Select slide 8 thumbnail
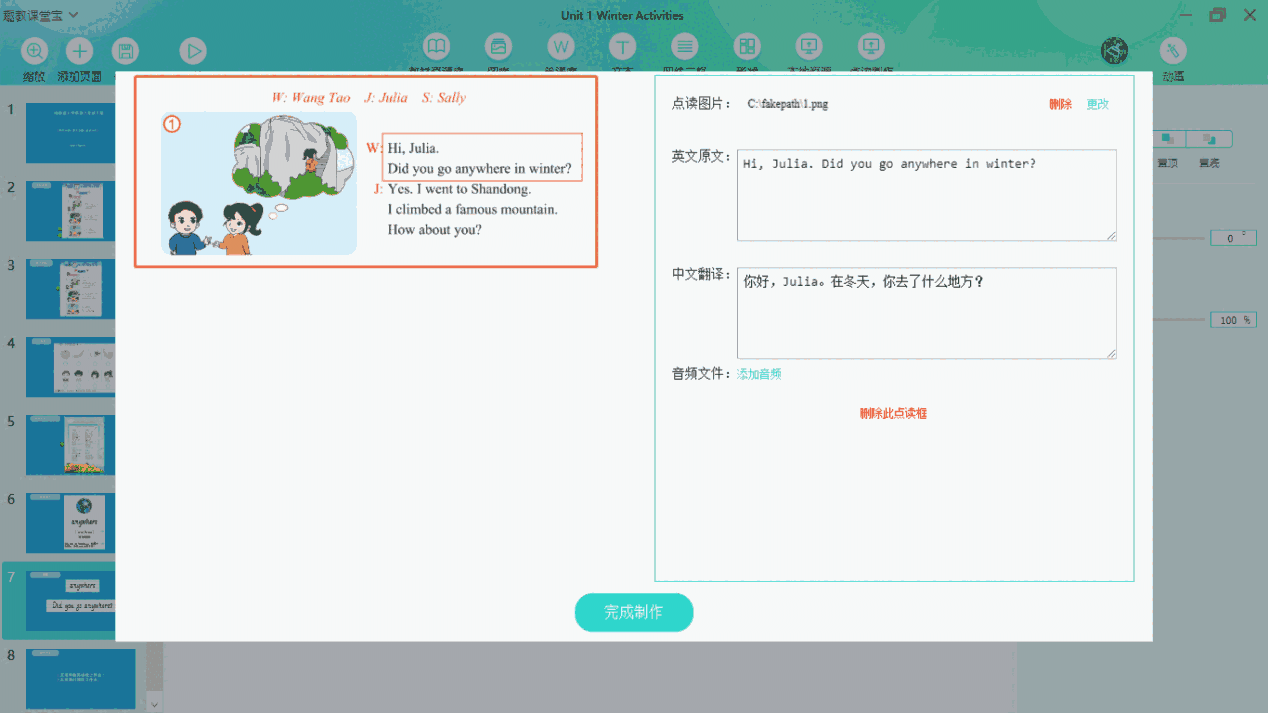The width and height of the screenshot is (1268, 713). (x=80, y=679)
